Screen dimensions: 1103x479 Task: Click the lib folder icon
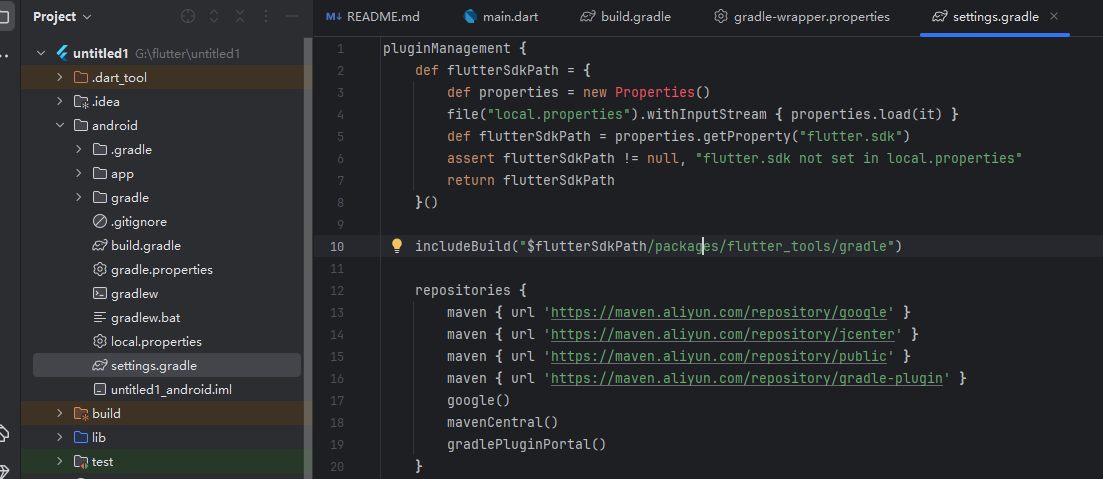tap(81, 438)
